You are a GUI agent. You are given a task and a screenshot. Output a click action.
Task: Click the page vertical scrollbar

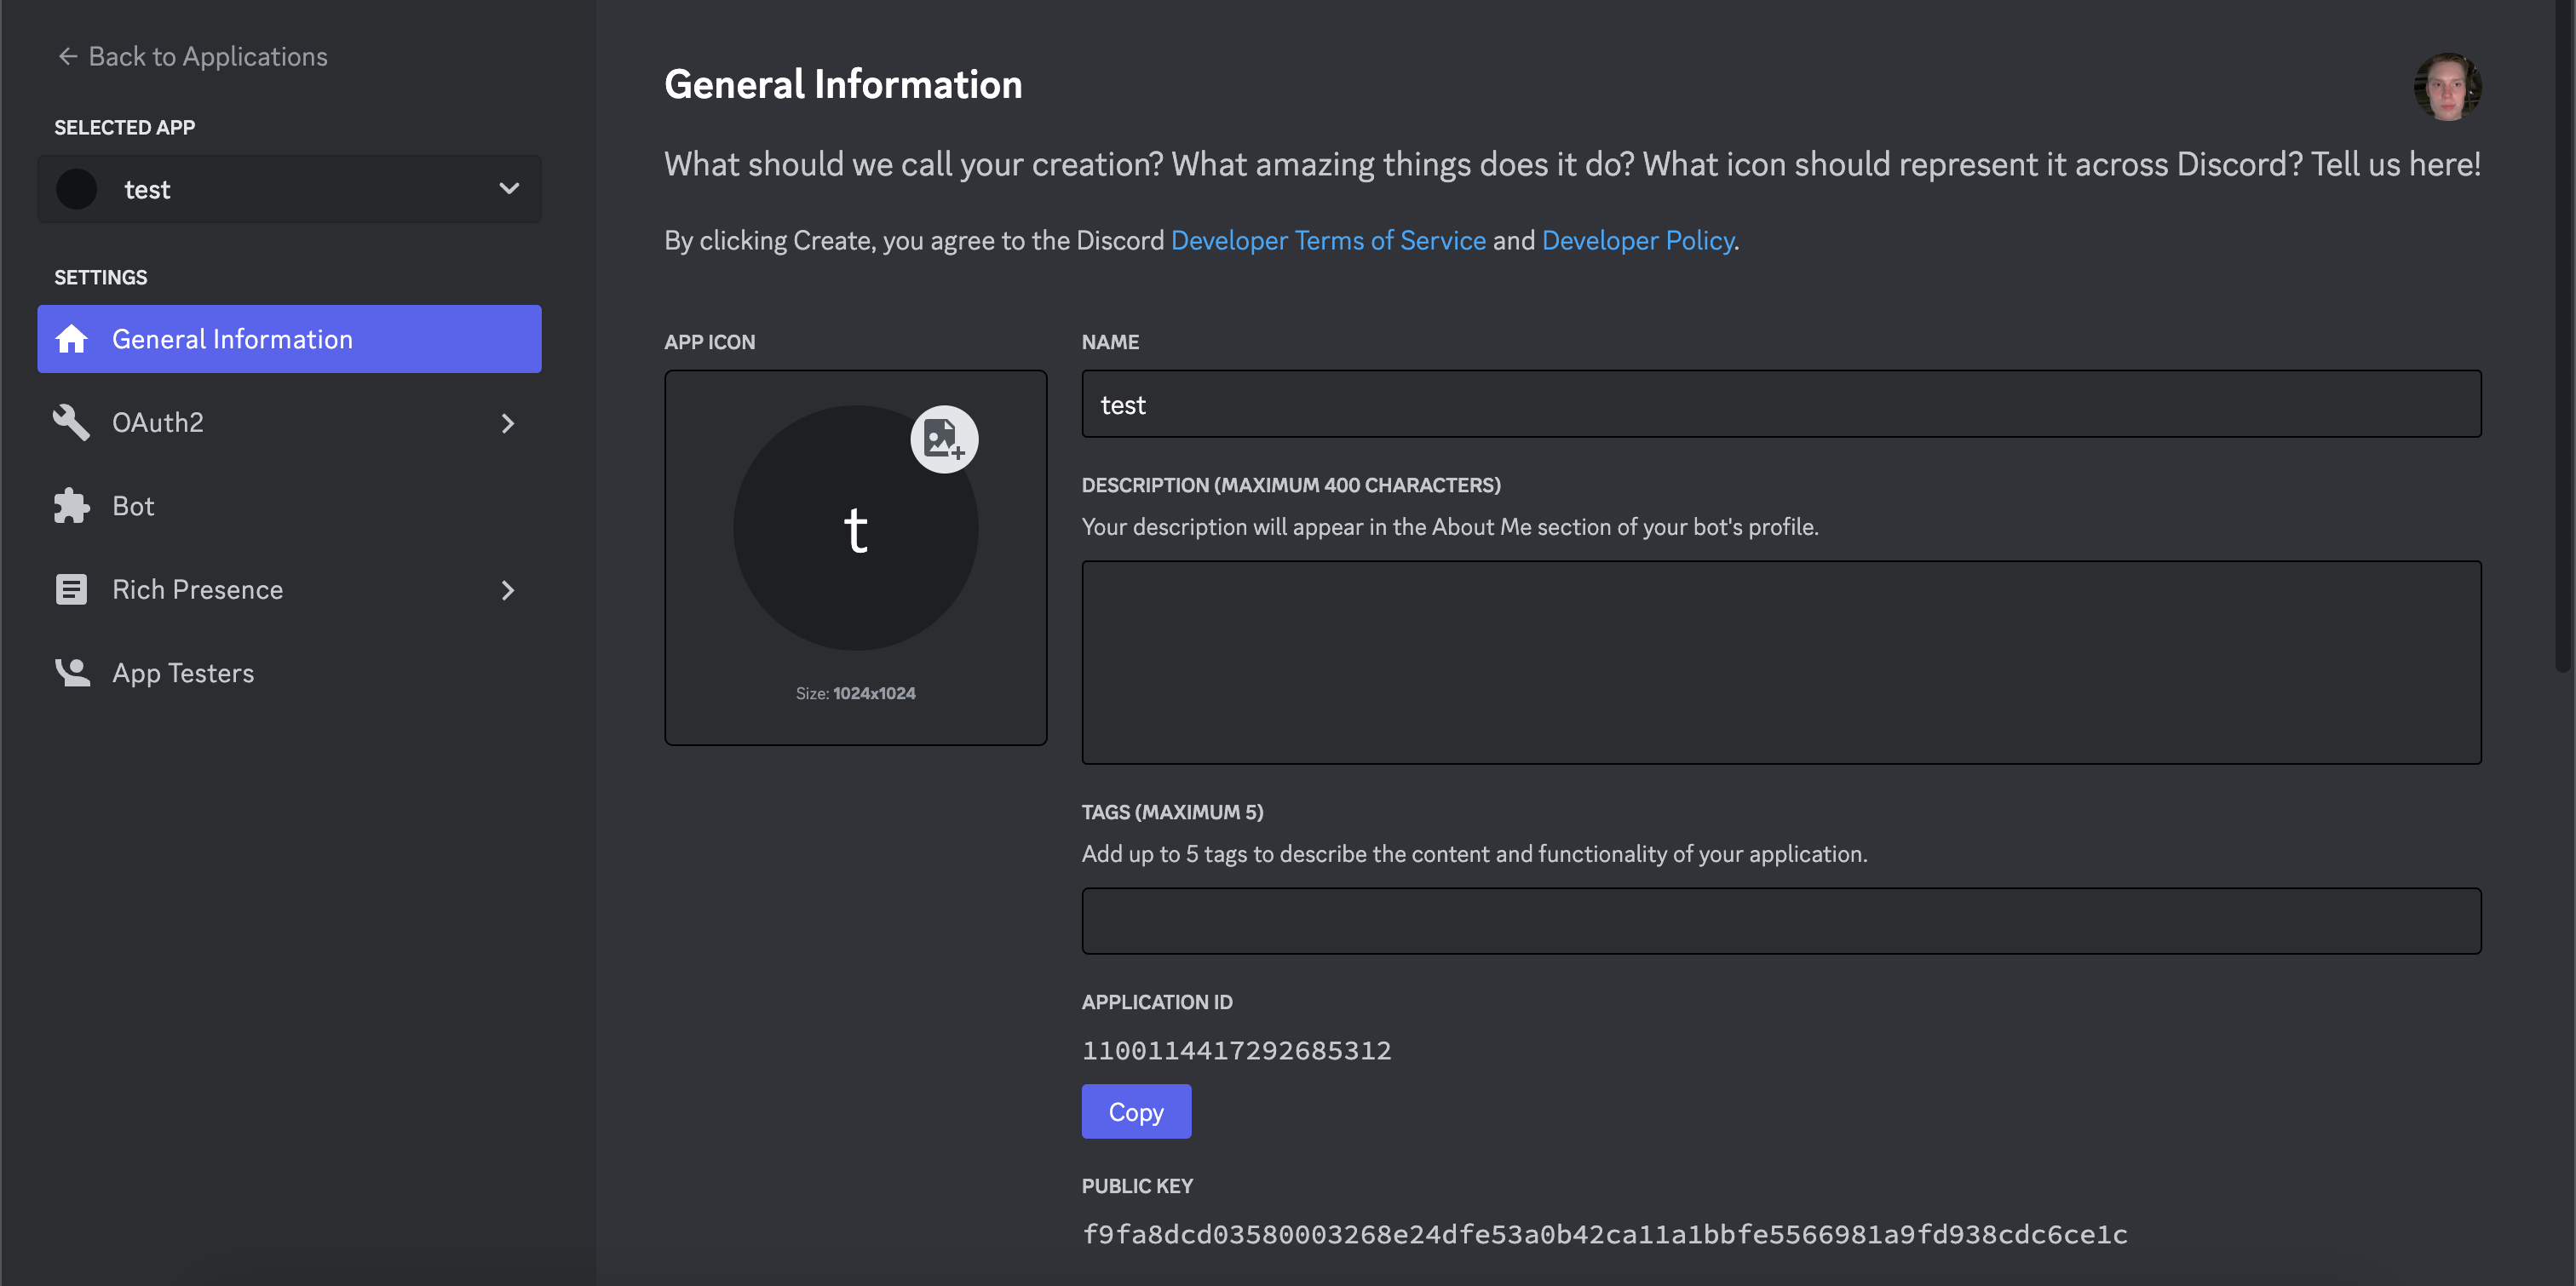click(2562, 336)
